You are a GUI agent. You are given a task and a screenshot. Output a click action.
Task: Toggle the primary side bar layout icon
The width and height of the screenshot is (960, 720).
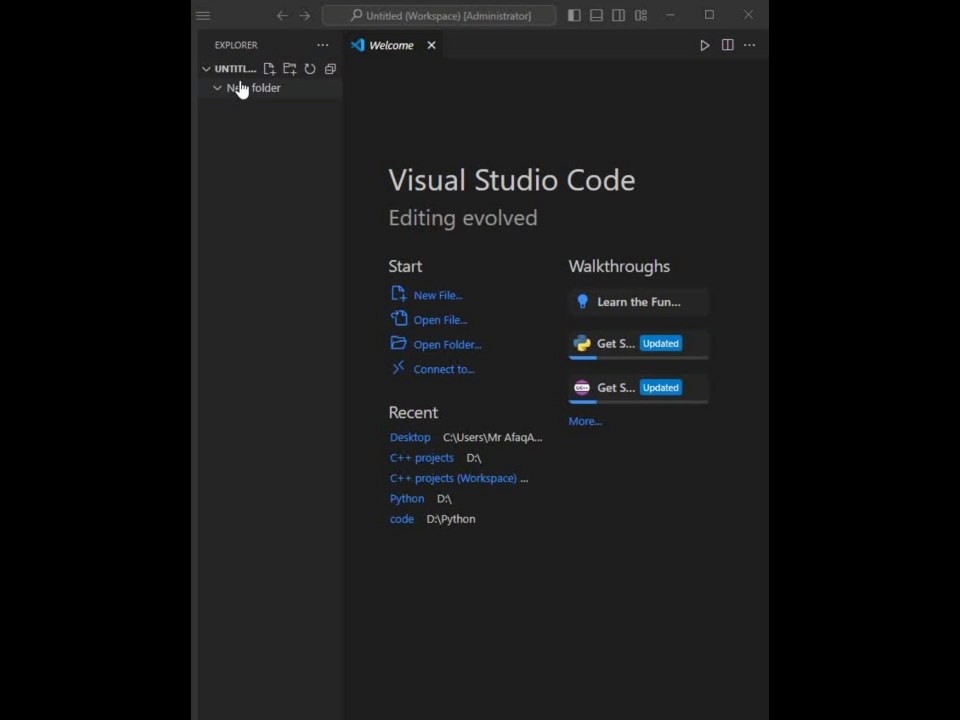pos(574,15)
